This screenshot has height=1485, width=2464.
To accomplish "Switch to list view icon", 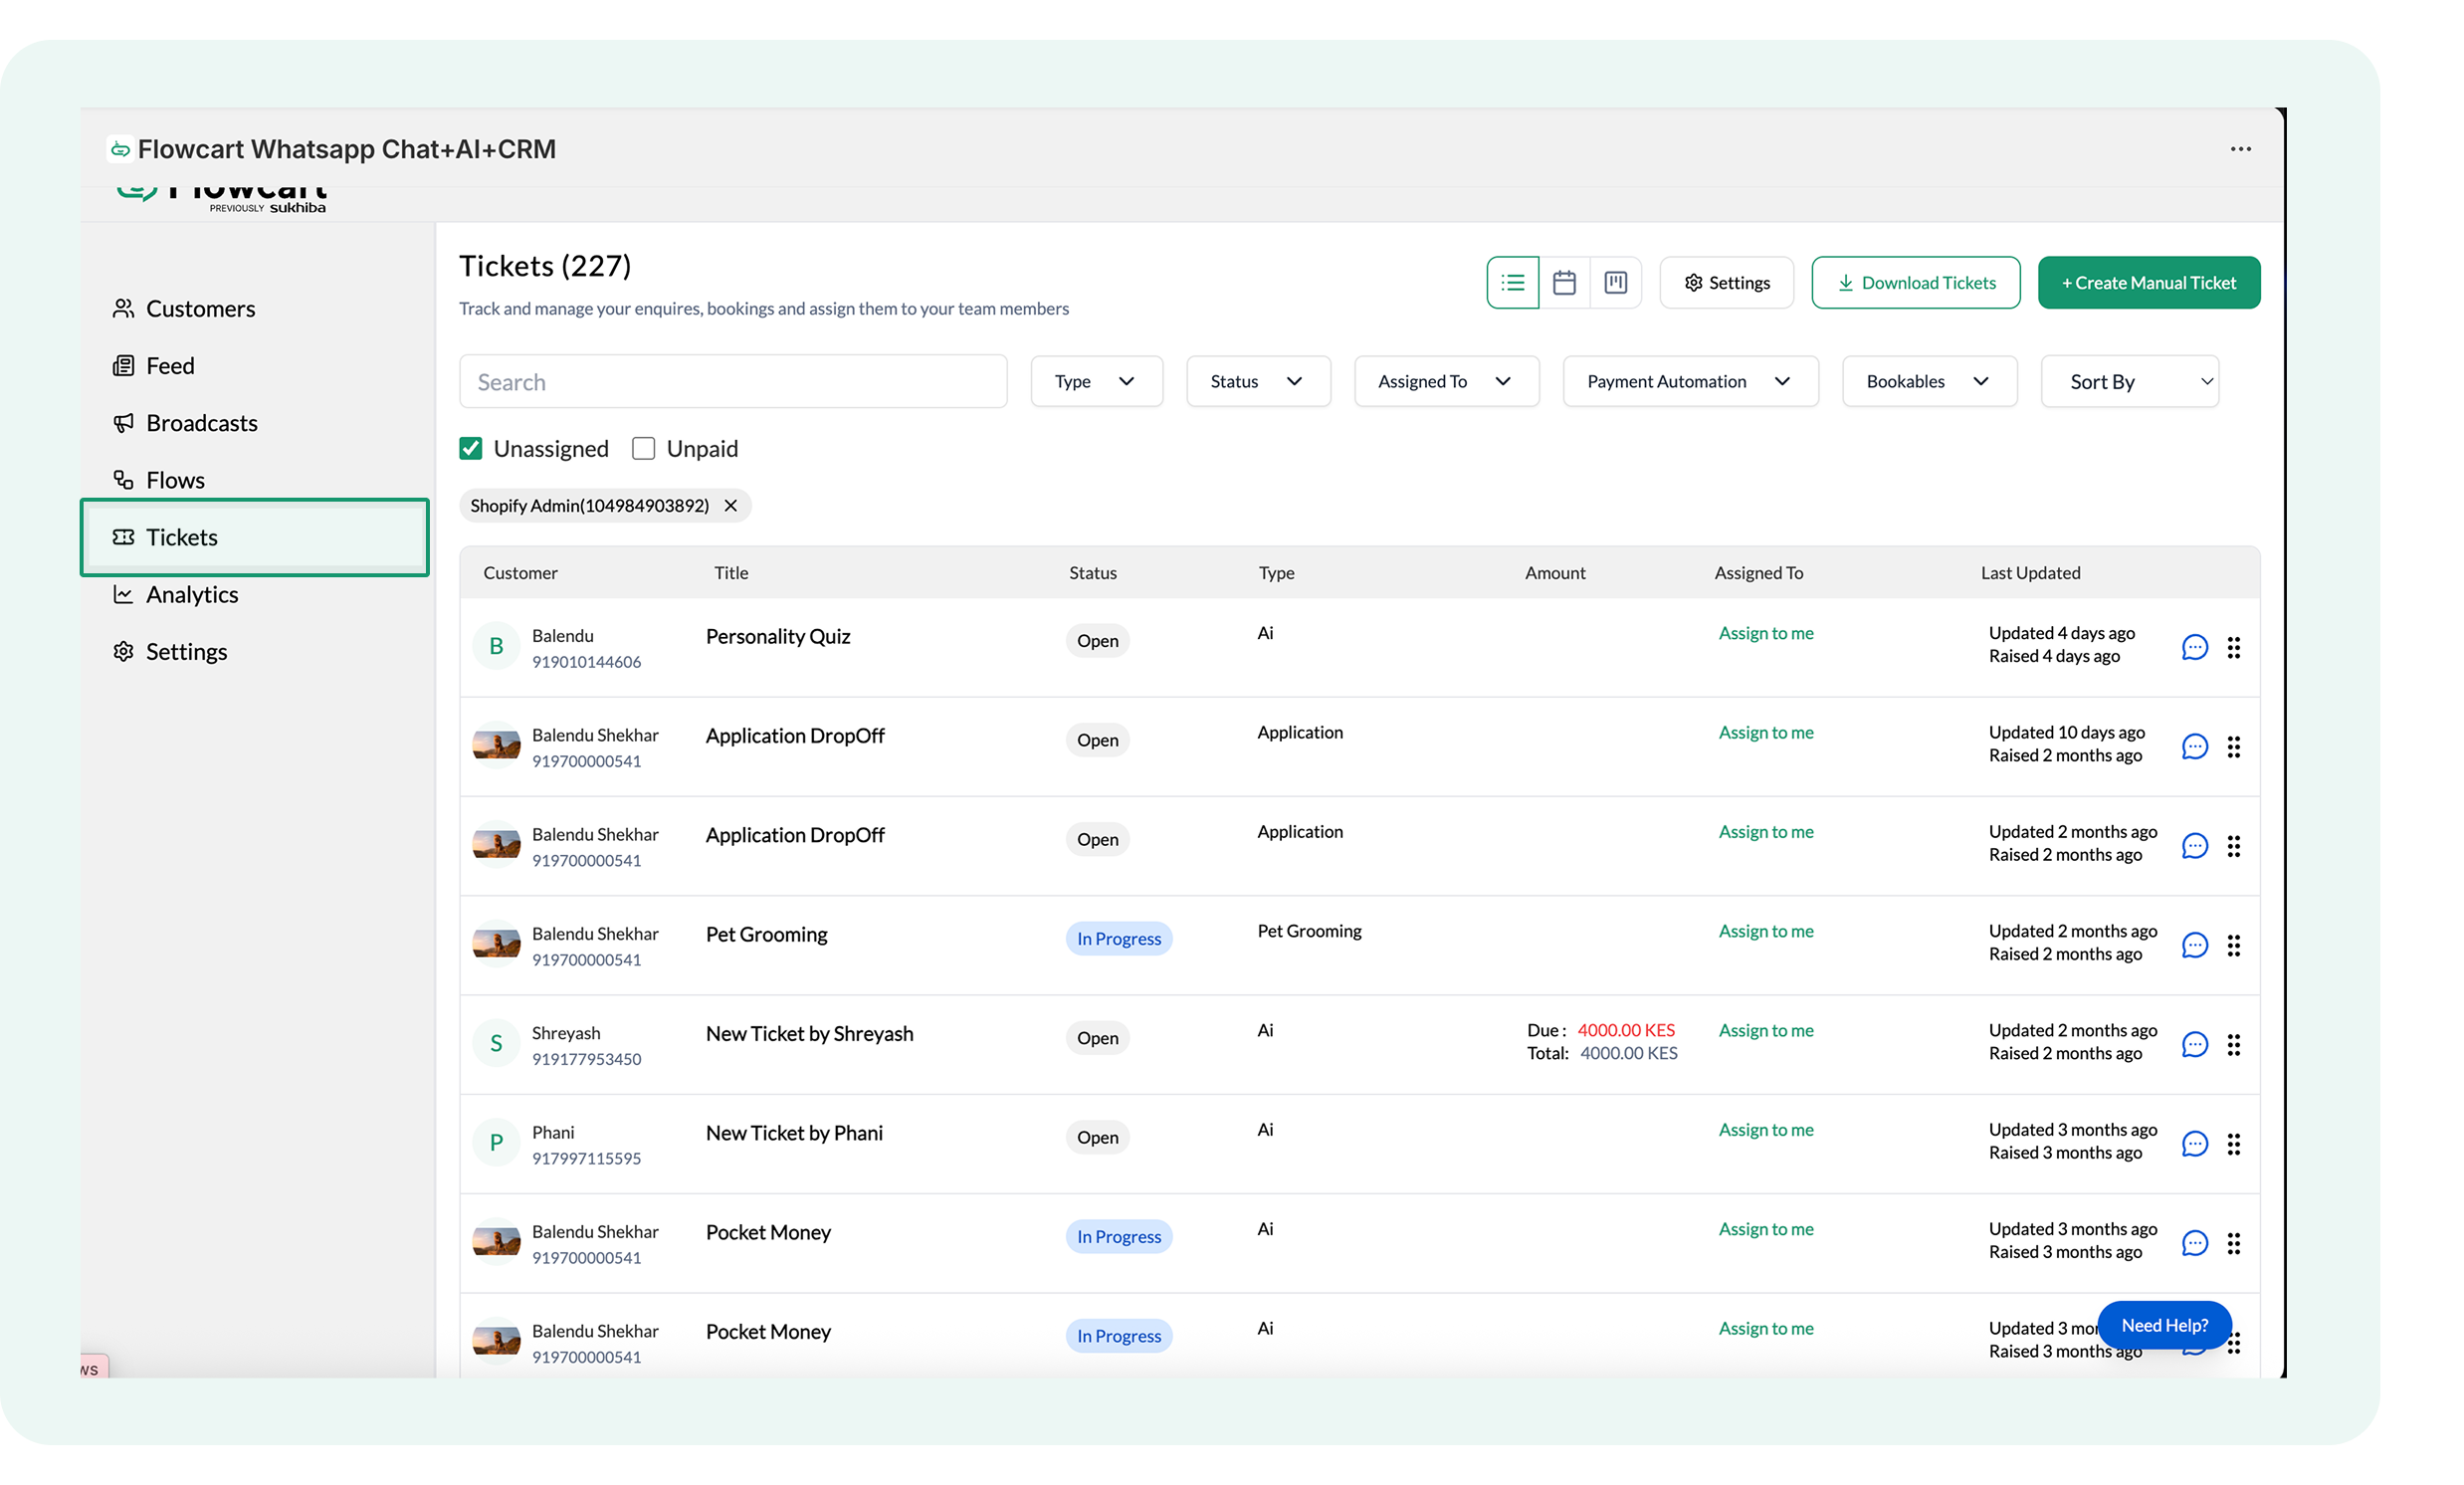I will tap(1512, 283).
